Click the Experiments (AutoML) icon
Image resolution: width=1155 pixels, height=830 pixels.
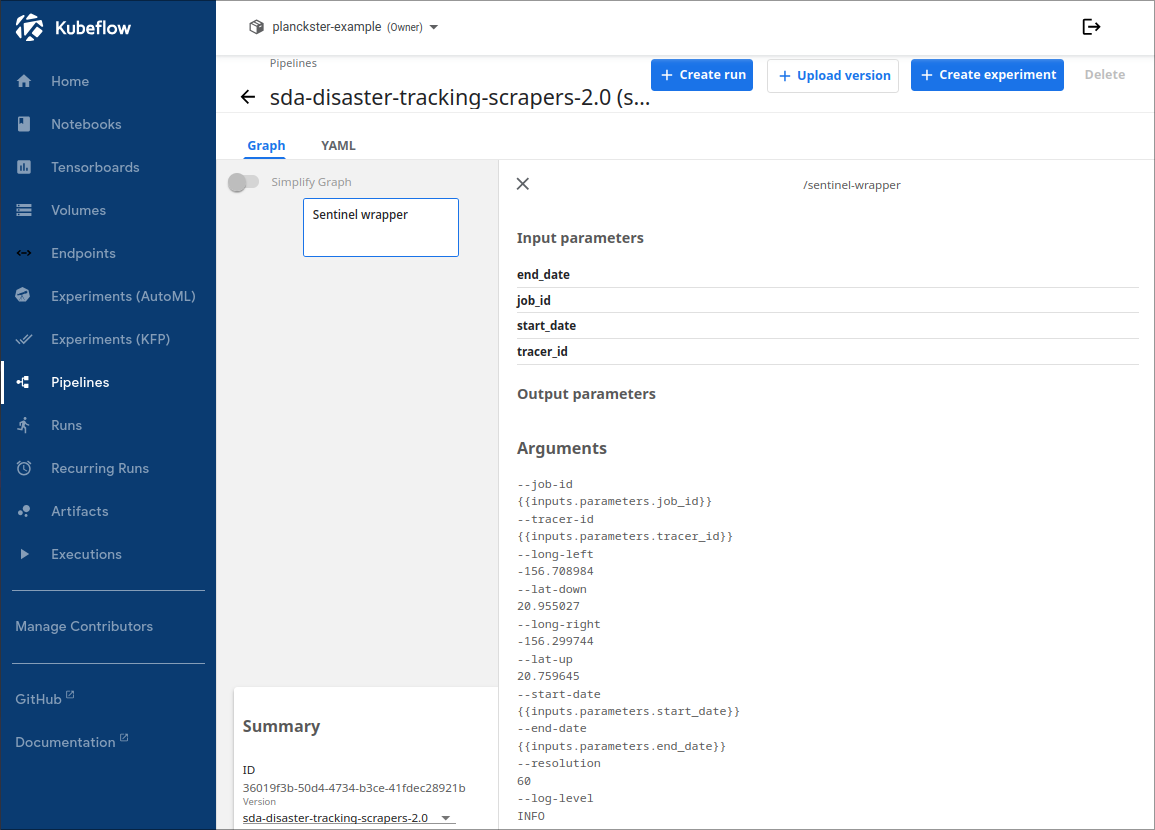click(24, 295)
